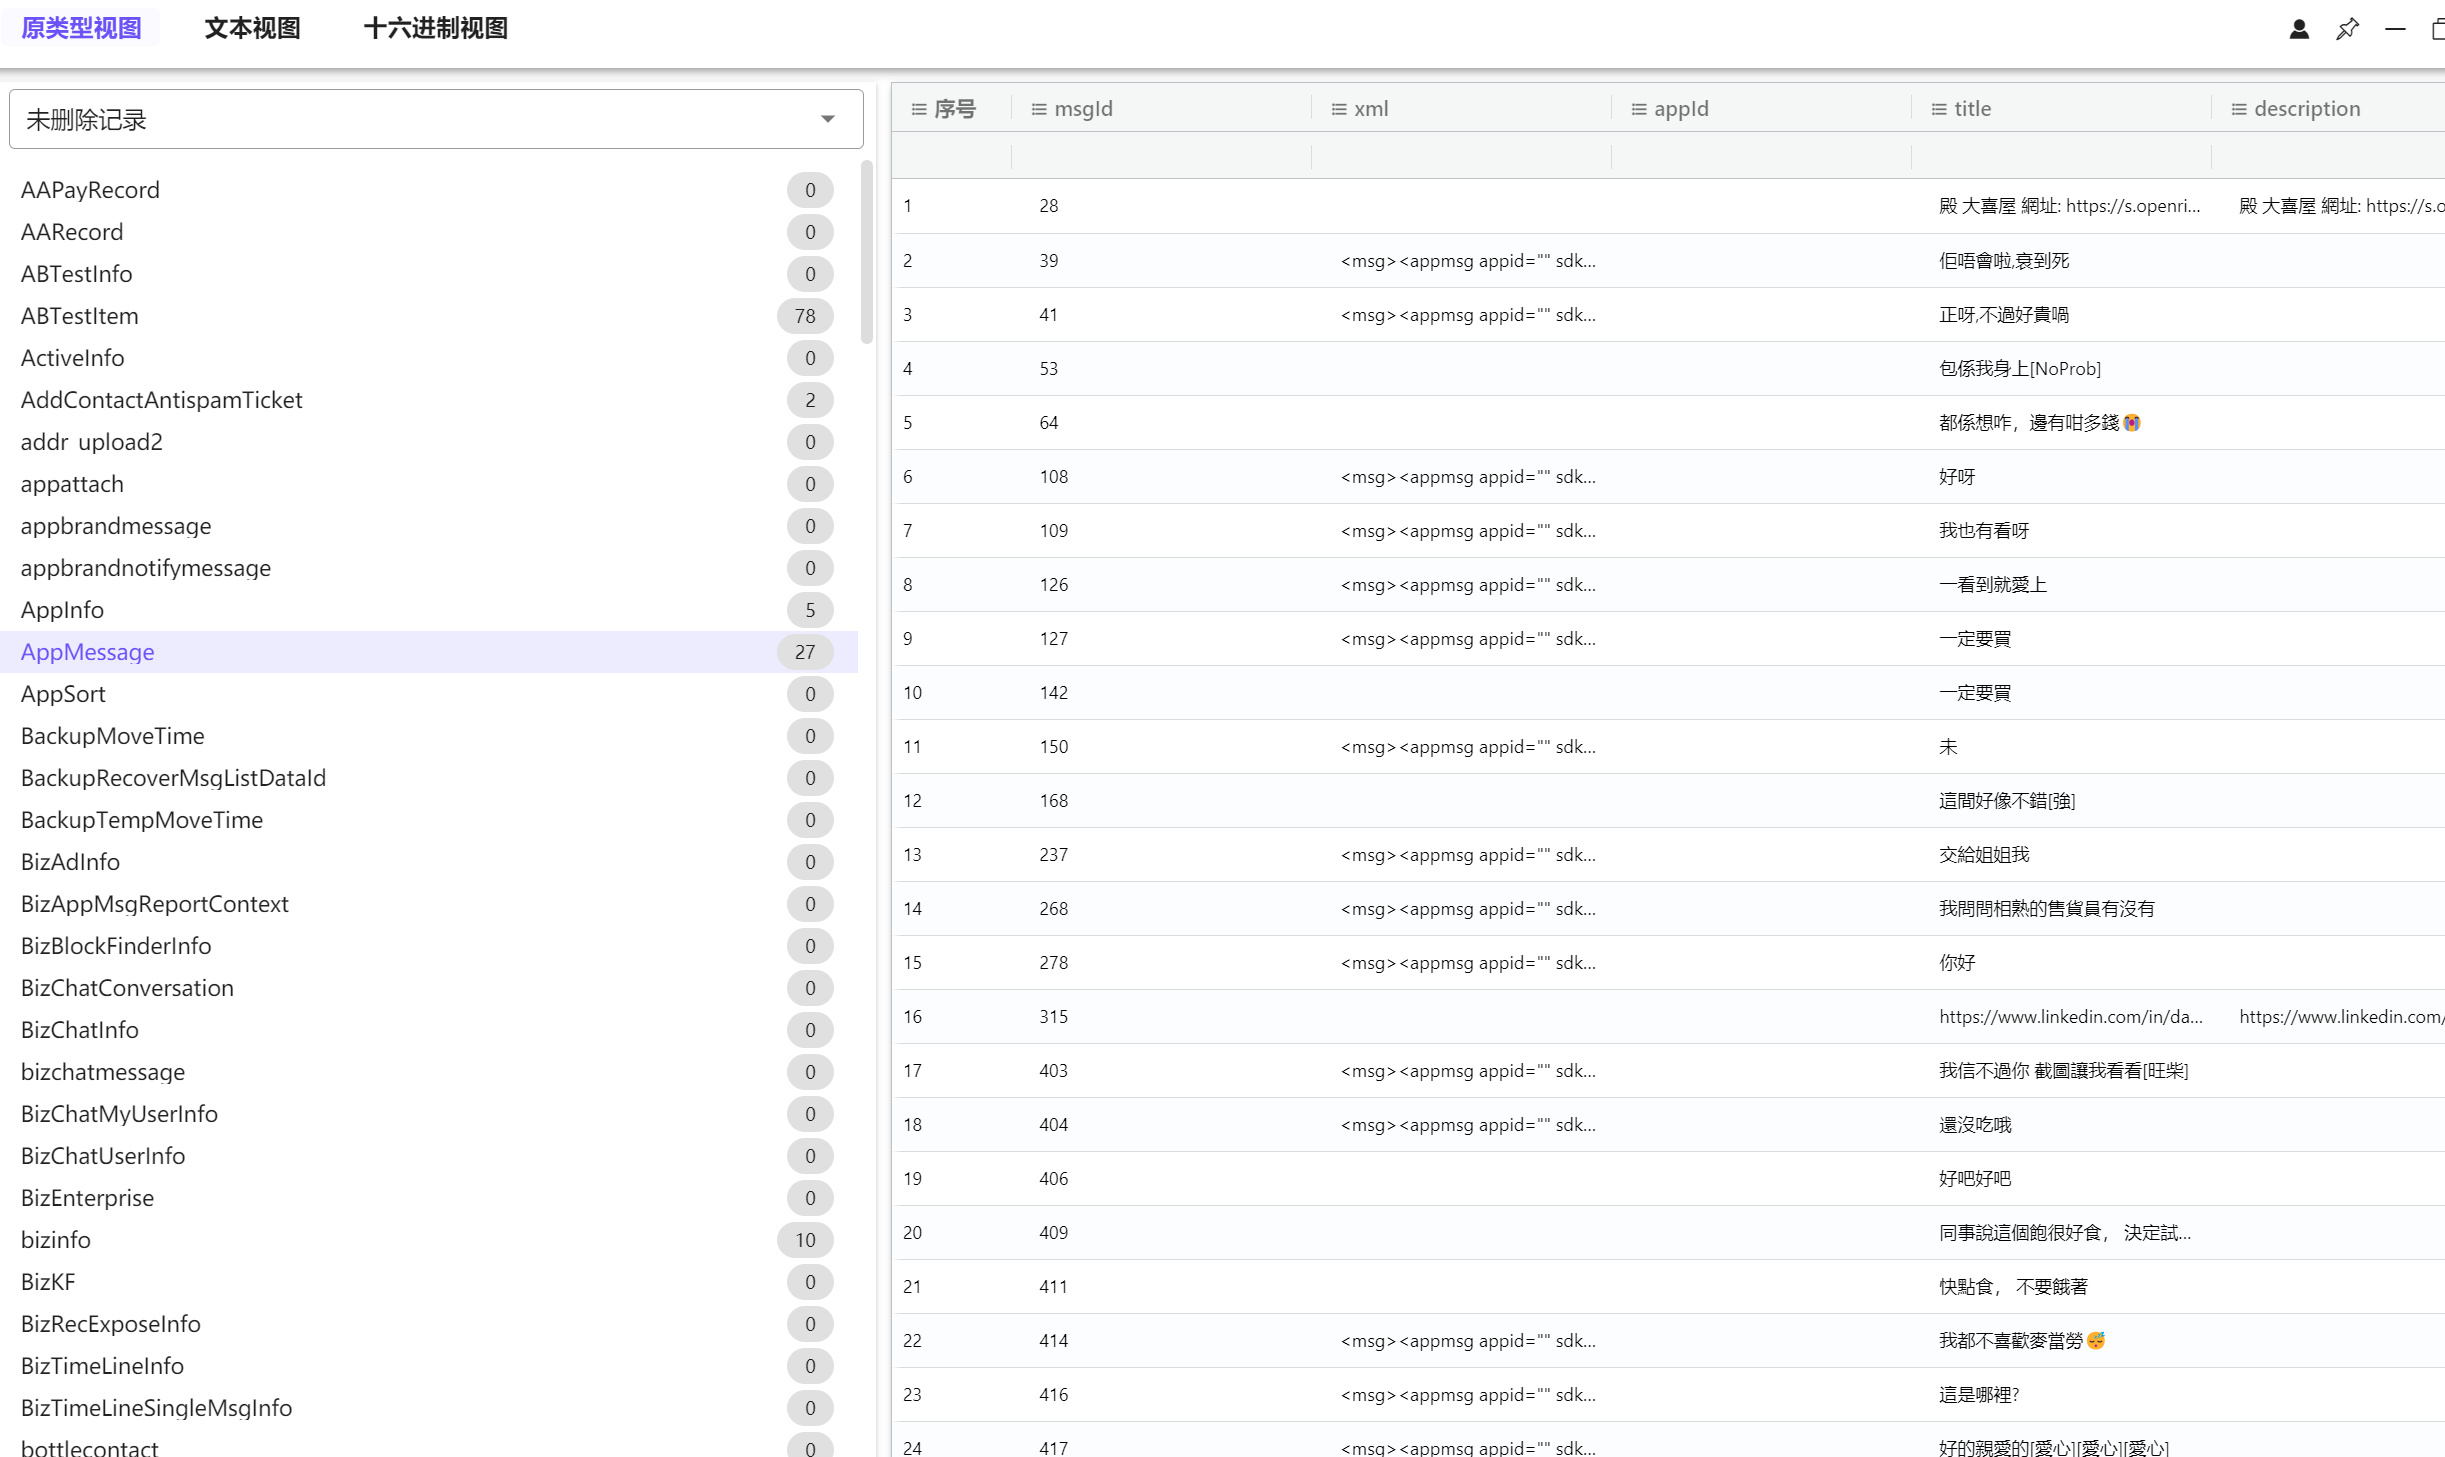Viewport: 2445px width, 1457px height.
Task: Select the ABTestItem table
Action: pyautogui.click(x=80, y=316)
